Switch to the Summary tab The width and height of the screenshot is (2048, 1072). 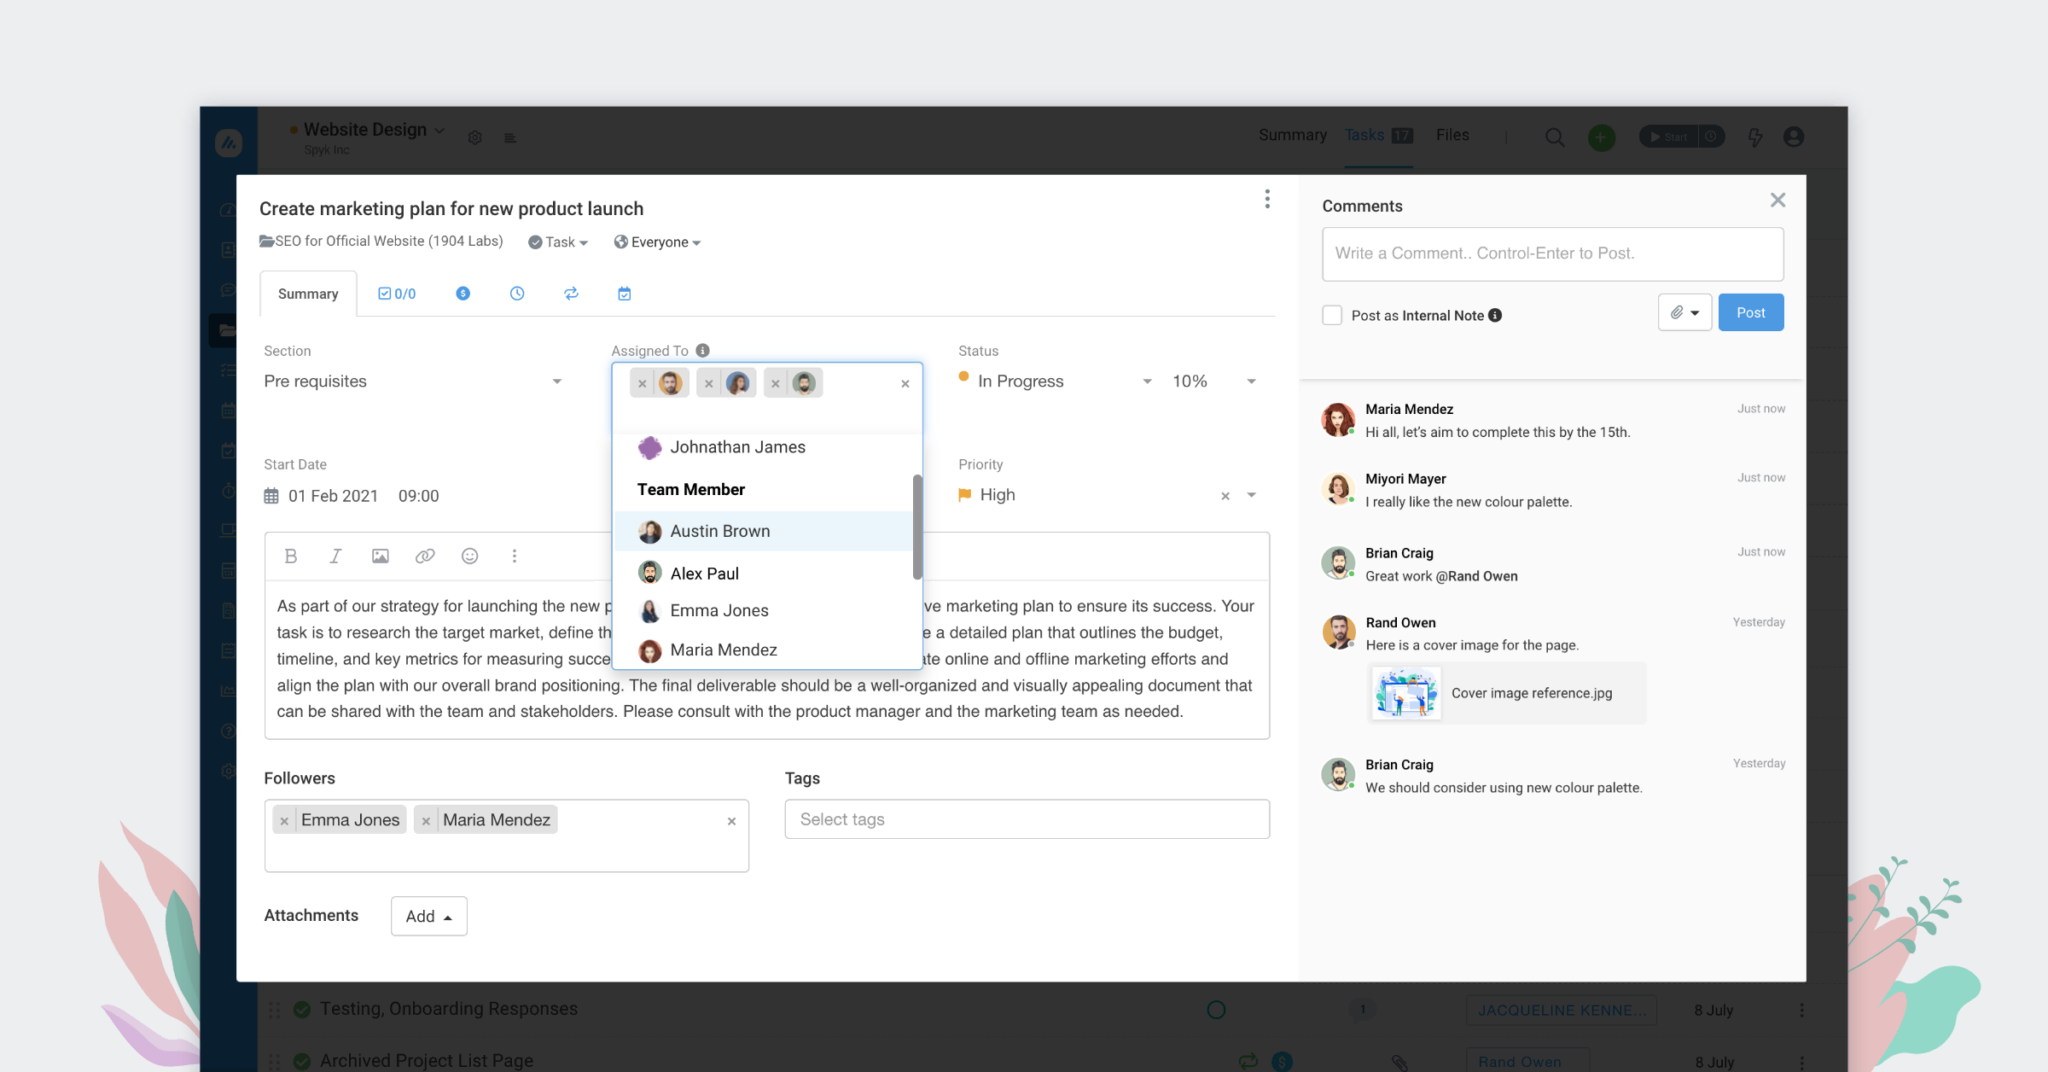308,294
